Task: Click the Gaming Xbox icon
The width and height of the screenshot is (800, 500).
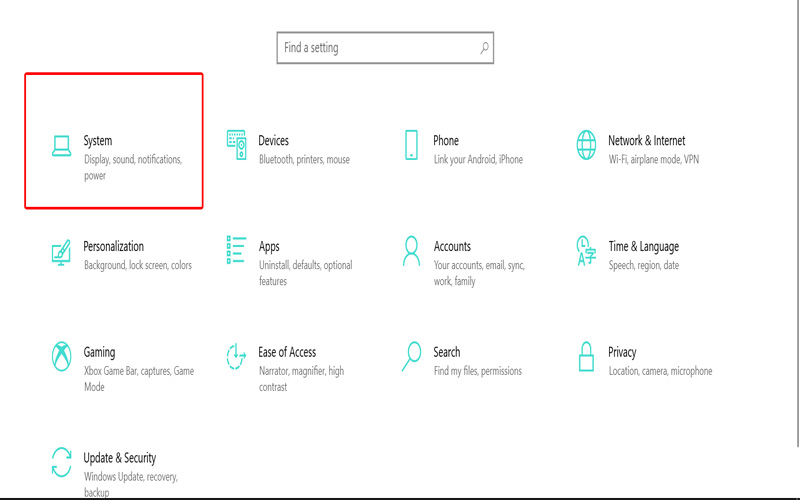Action: click(62, 356)
